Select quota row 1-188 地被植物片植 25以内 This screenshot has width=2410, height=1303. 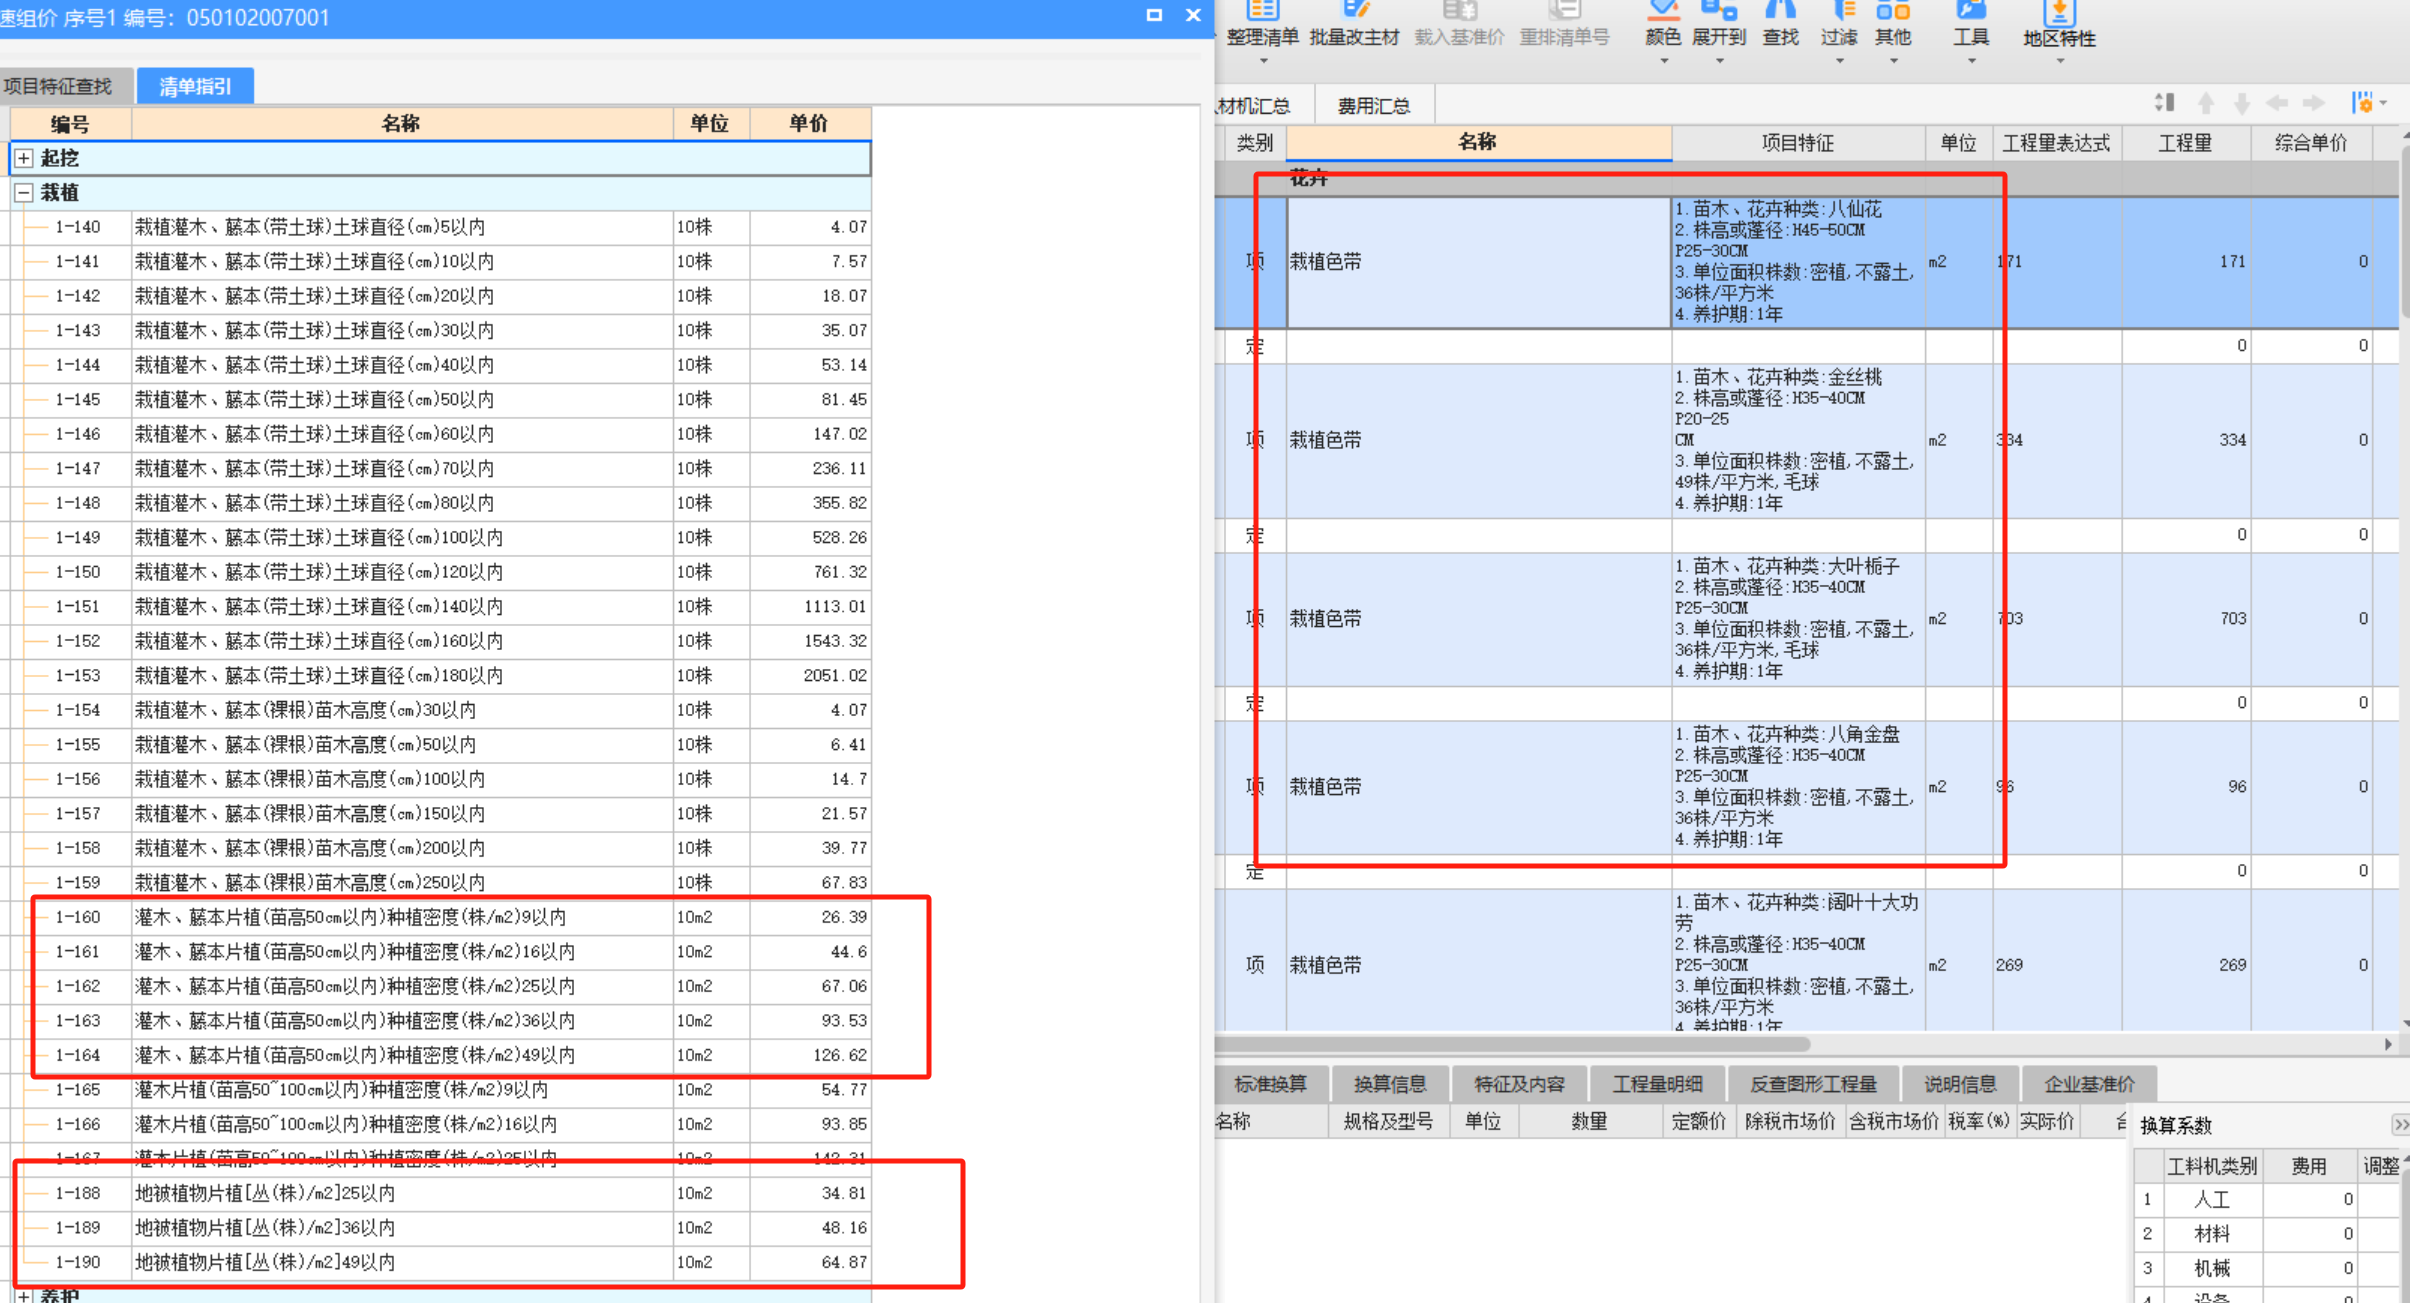[x=440, y=1193]
